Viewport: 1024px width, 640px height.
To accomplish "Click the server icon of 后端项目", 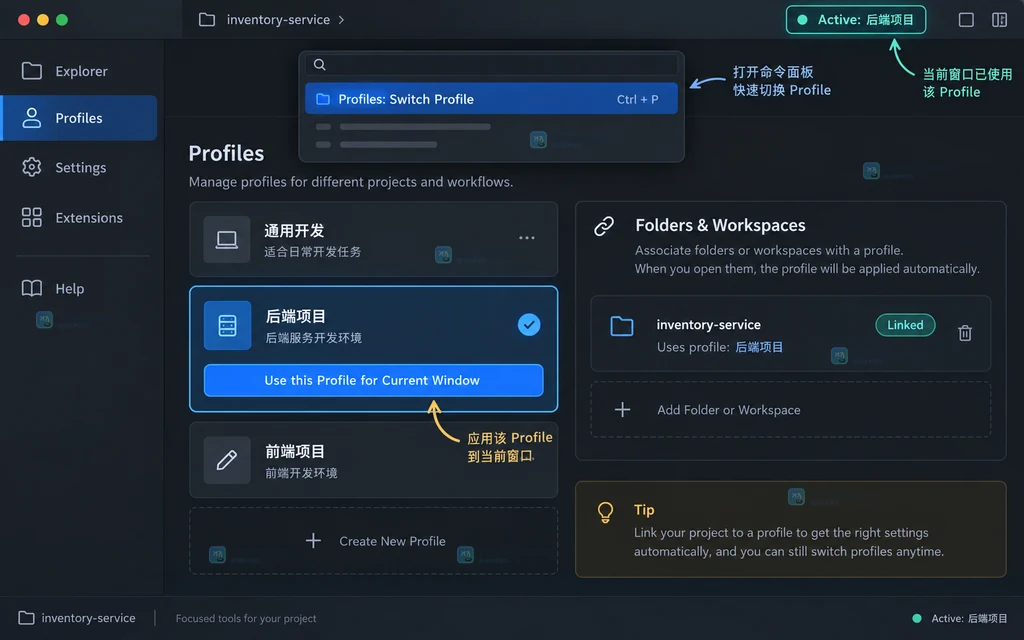I will coord(227,325).
